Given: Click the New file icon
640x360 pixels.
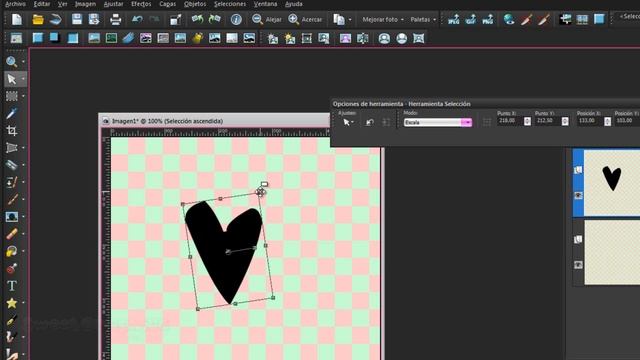Looking at the screenshot, I should pos(17,19).
